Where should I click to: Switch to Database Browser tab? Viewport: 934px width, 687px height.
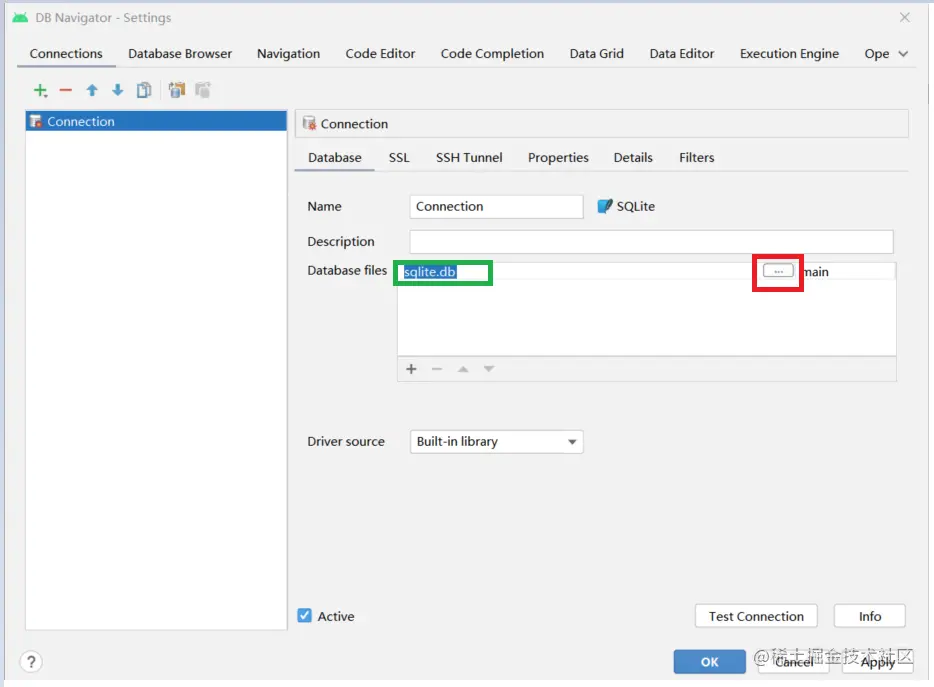(x=180, y=54)
